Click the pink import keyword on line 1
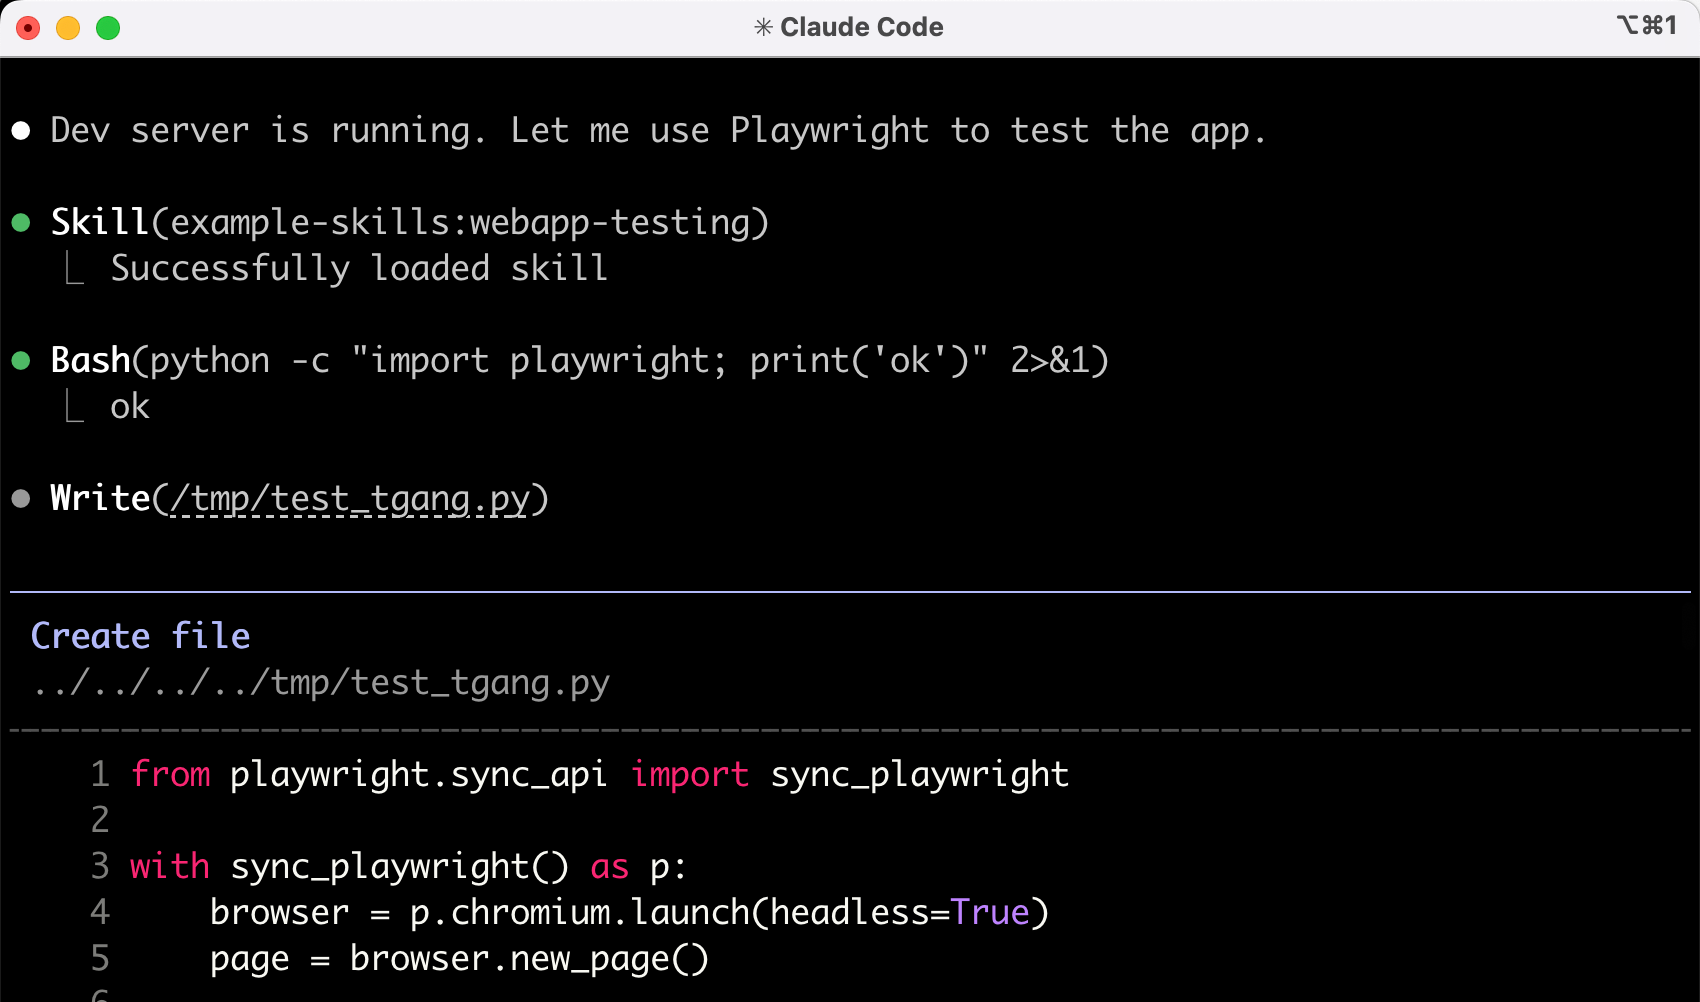 tap(689, 774)
